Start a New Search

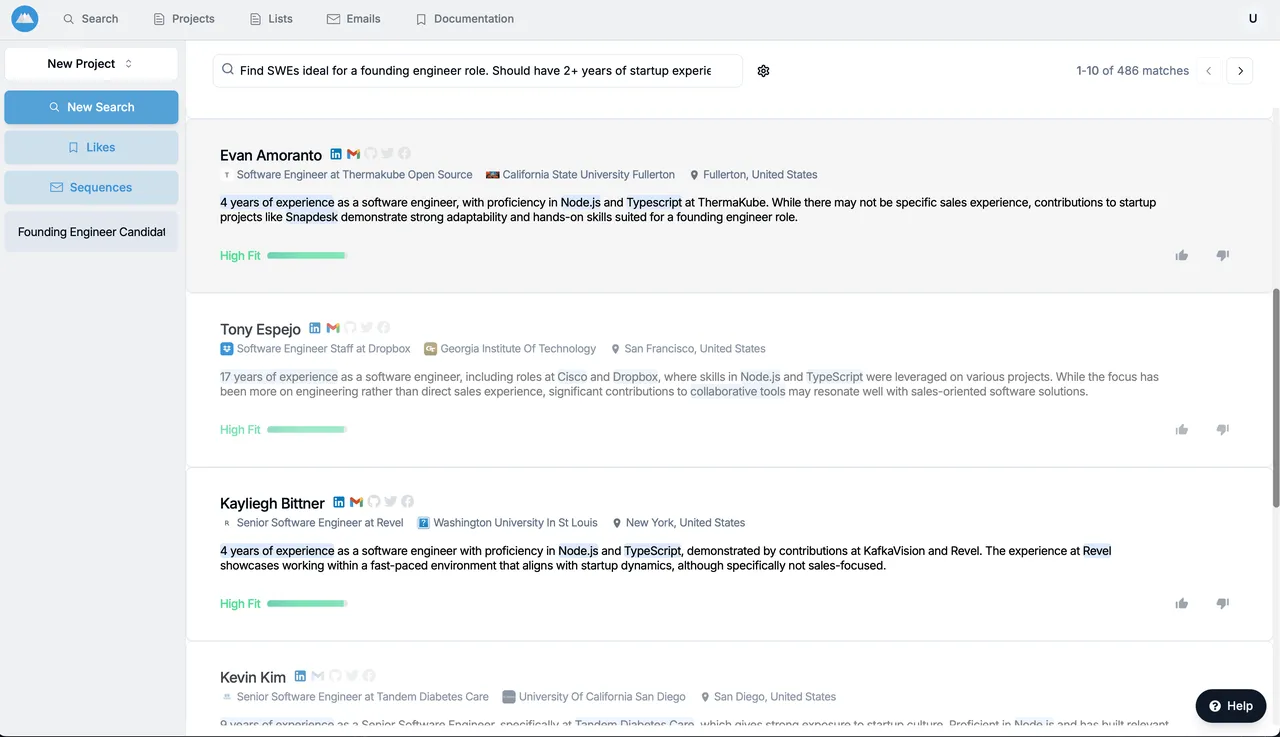click(x=91, y=107)
